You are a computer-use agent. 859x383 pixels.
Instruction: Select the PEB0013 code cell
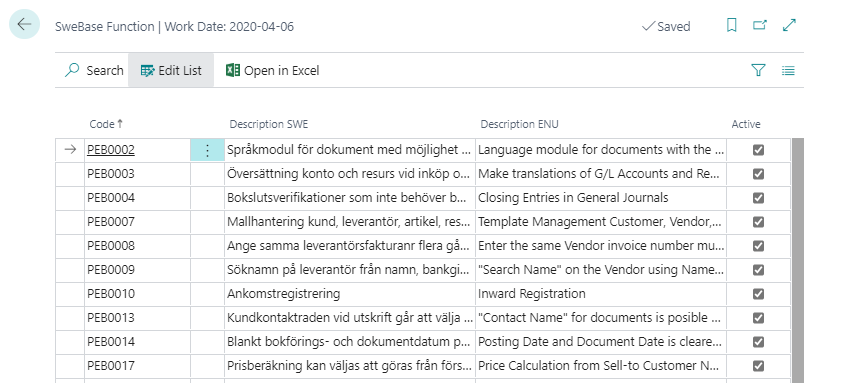coord(138,318)
